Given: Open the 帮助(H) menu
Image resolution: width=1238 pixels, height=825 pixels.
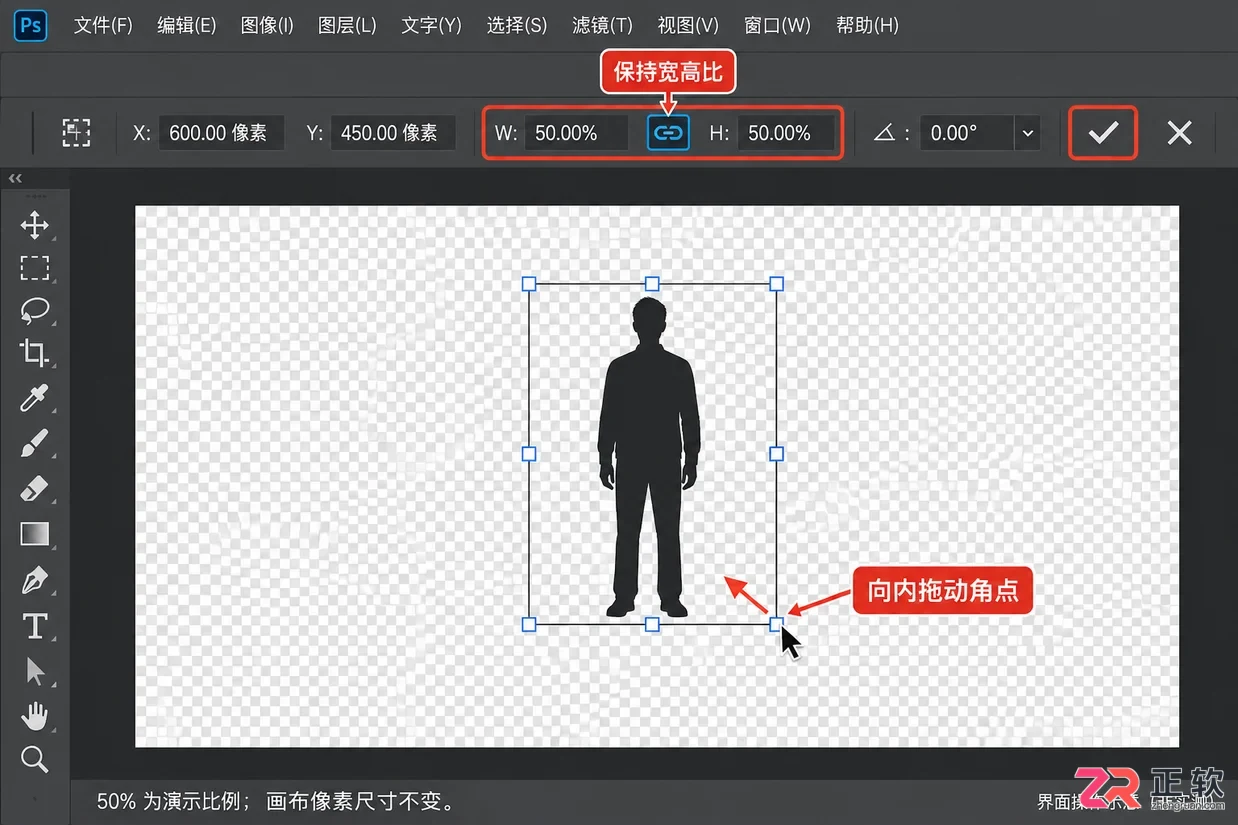Looking at the screenshot, I should click(x=866, y=25).
